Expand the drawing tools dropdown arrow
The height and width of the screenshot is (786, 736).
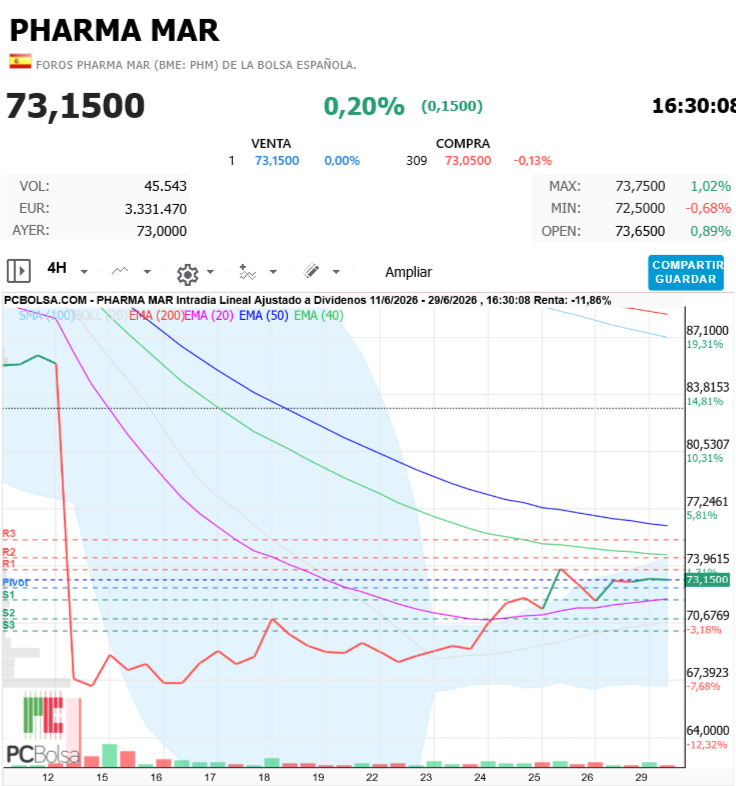(x=336, y=272)
